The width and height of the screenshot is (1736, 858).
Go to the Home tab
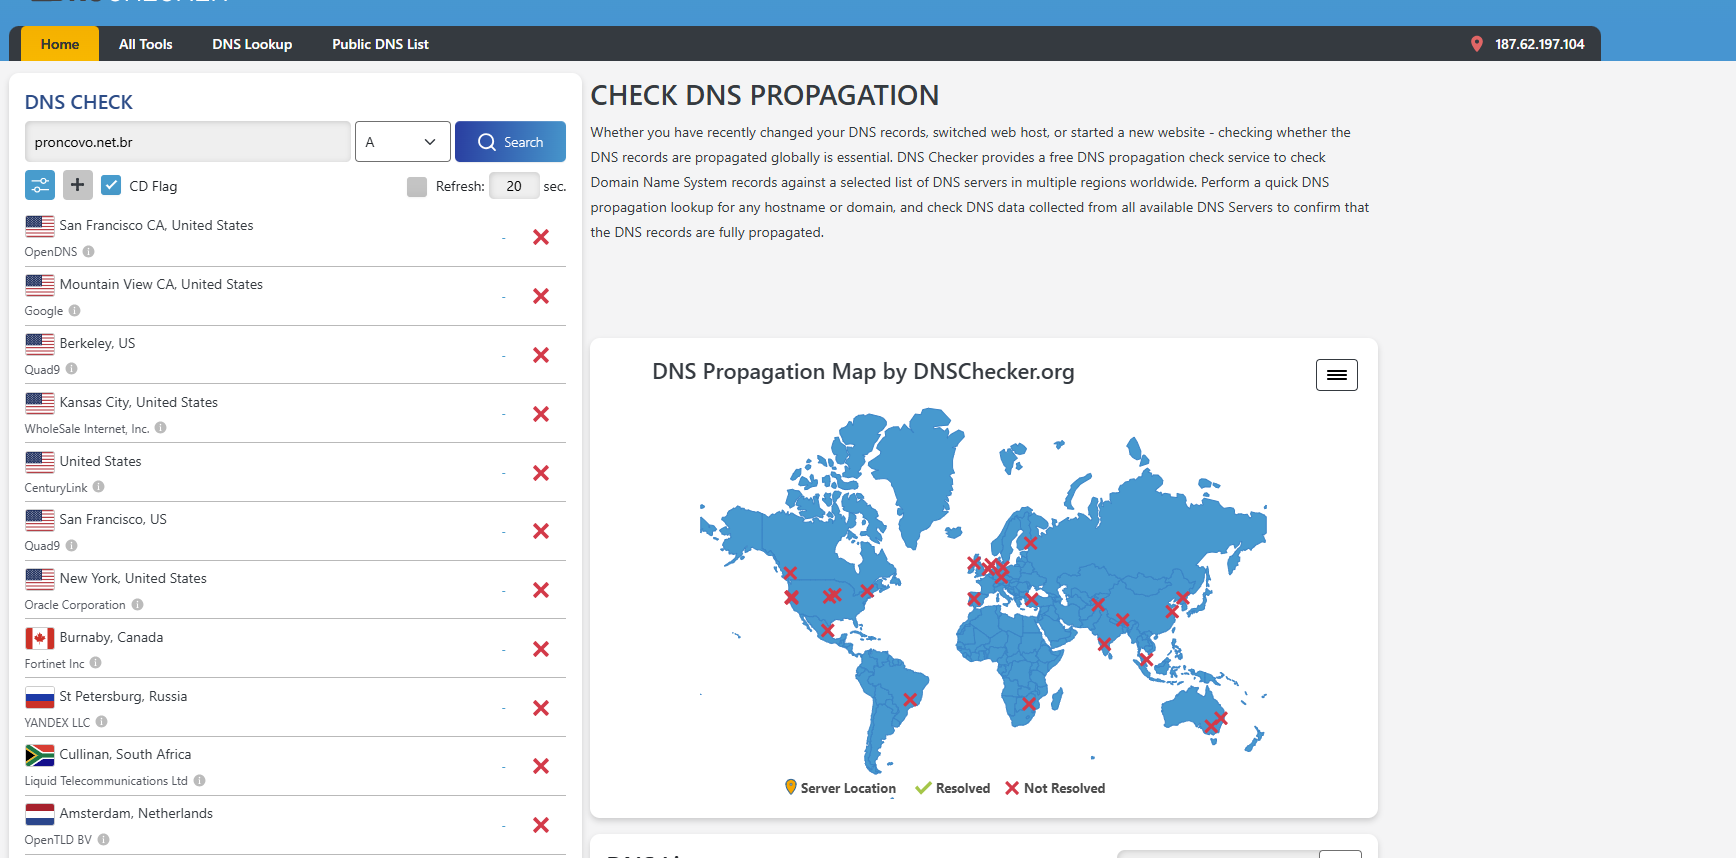60,44
